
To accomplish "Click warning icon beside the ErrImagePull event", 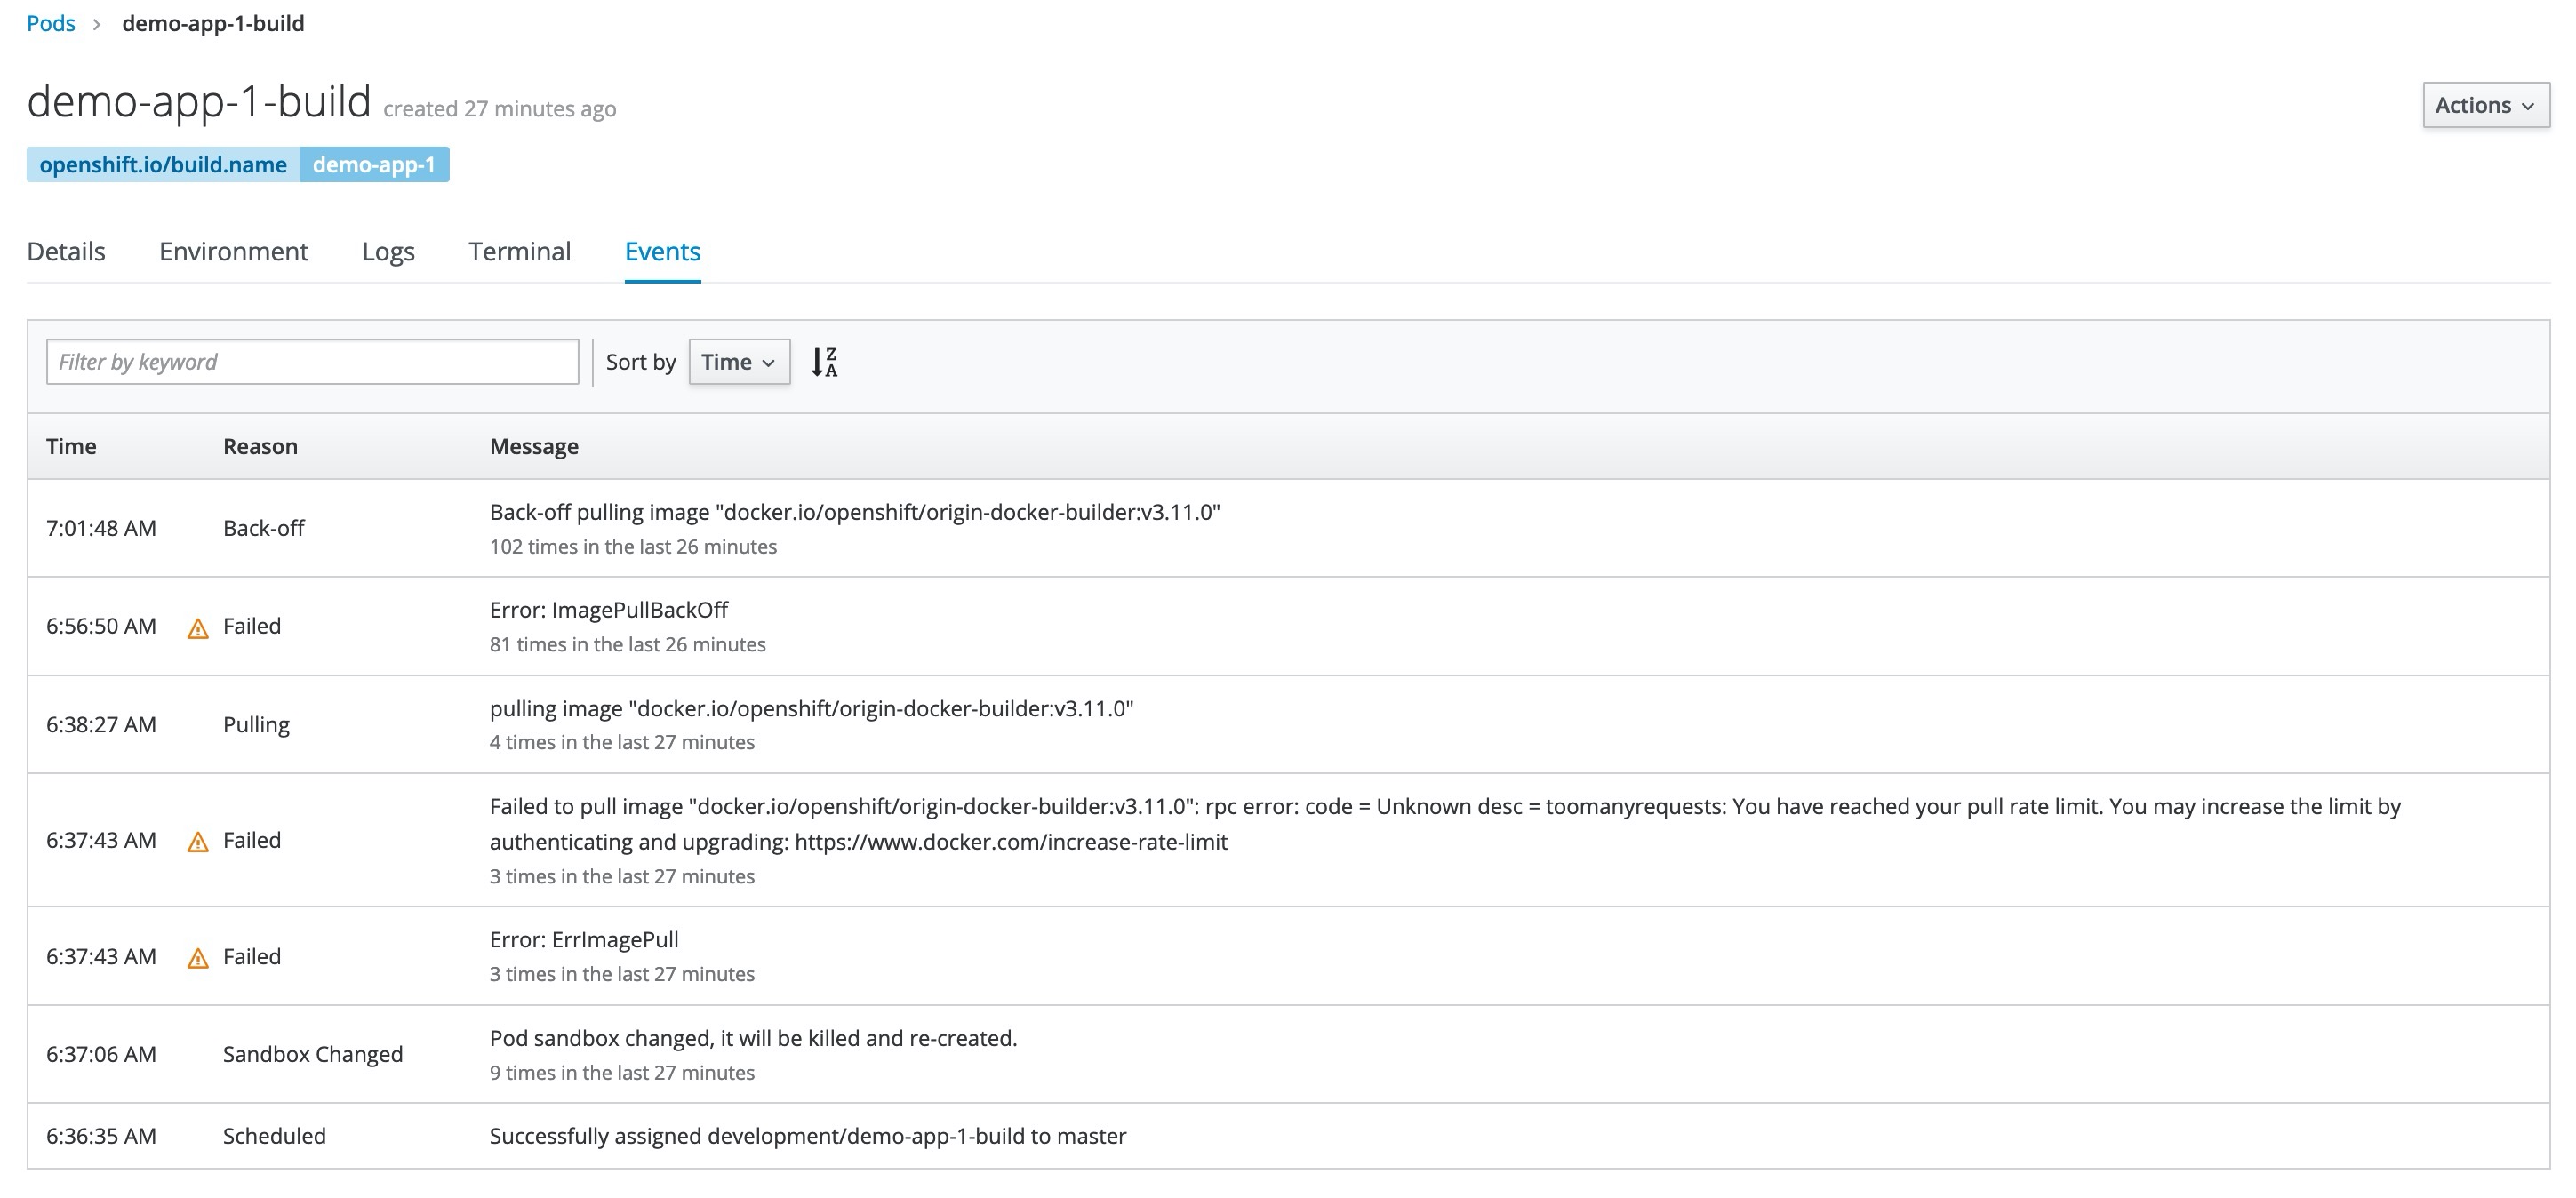I will 198,958.
